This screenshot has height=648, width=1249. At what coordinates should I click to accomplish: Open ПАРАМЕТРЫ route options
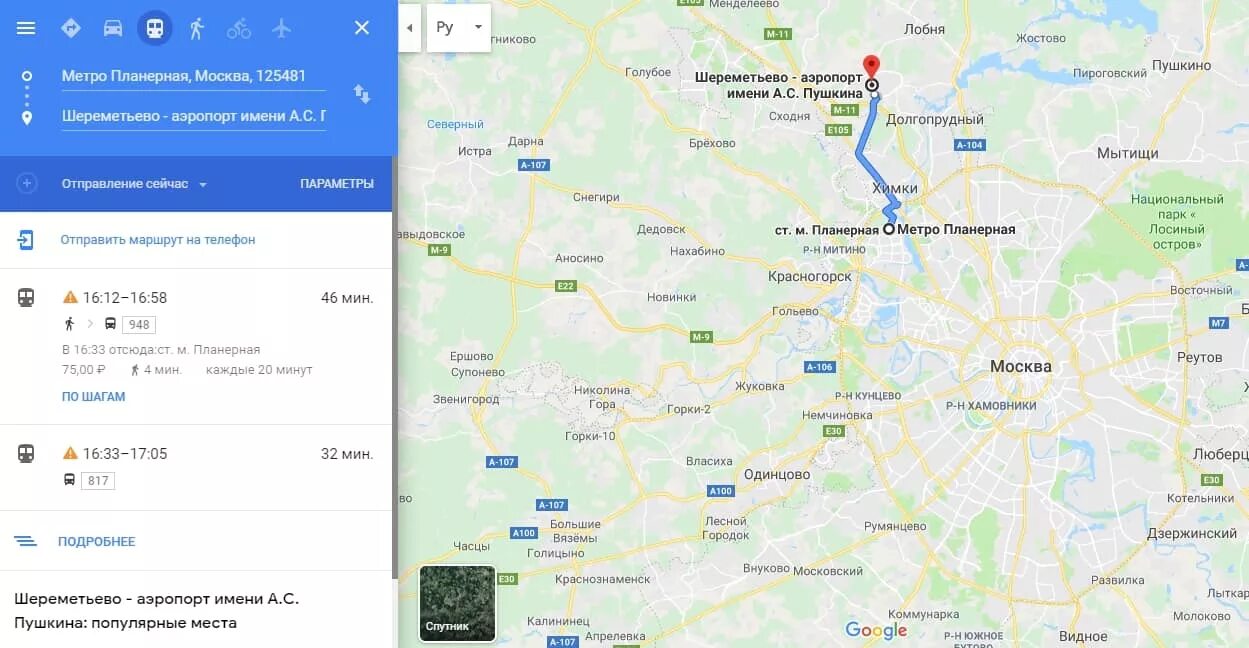click(337, 184)
